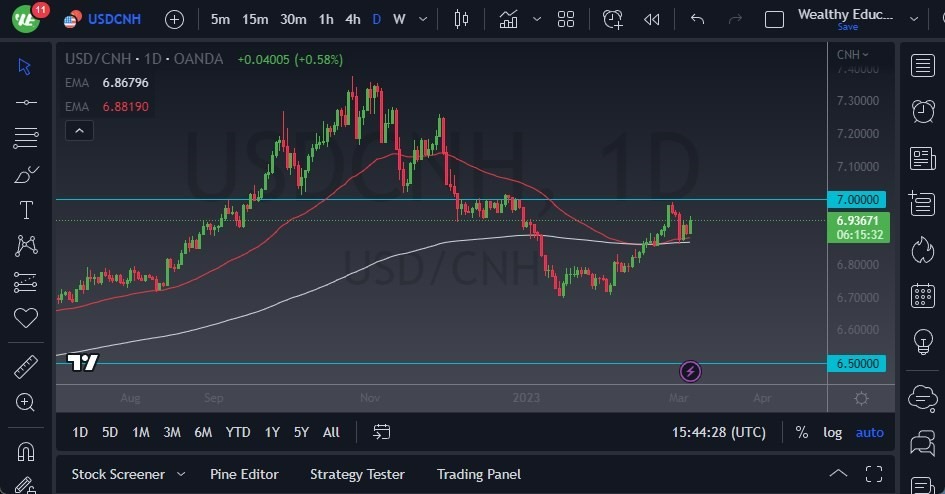This screenshot has height=494, width=945.
Task: Click the candlestick chart type icon
Action: click(462, 19)
